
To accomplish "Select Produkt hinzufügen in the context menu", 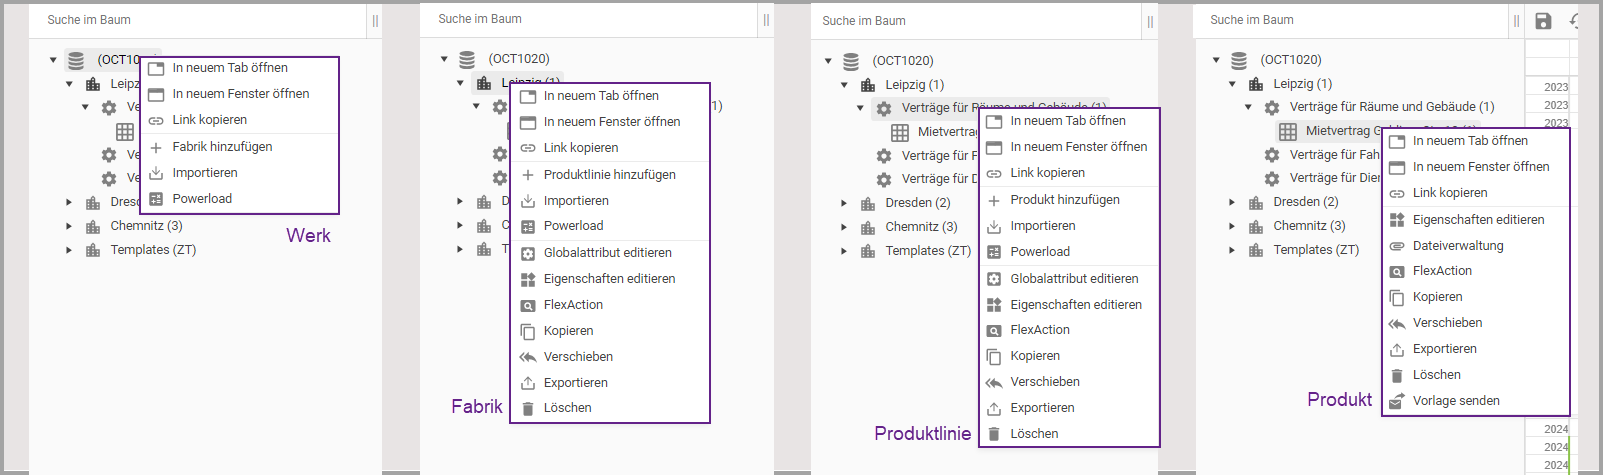I will click(1064, 200).
